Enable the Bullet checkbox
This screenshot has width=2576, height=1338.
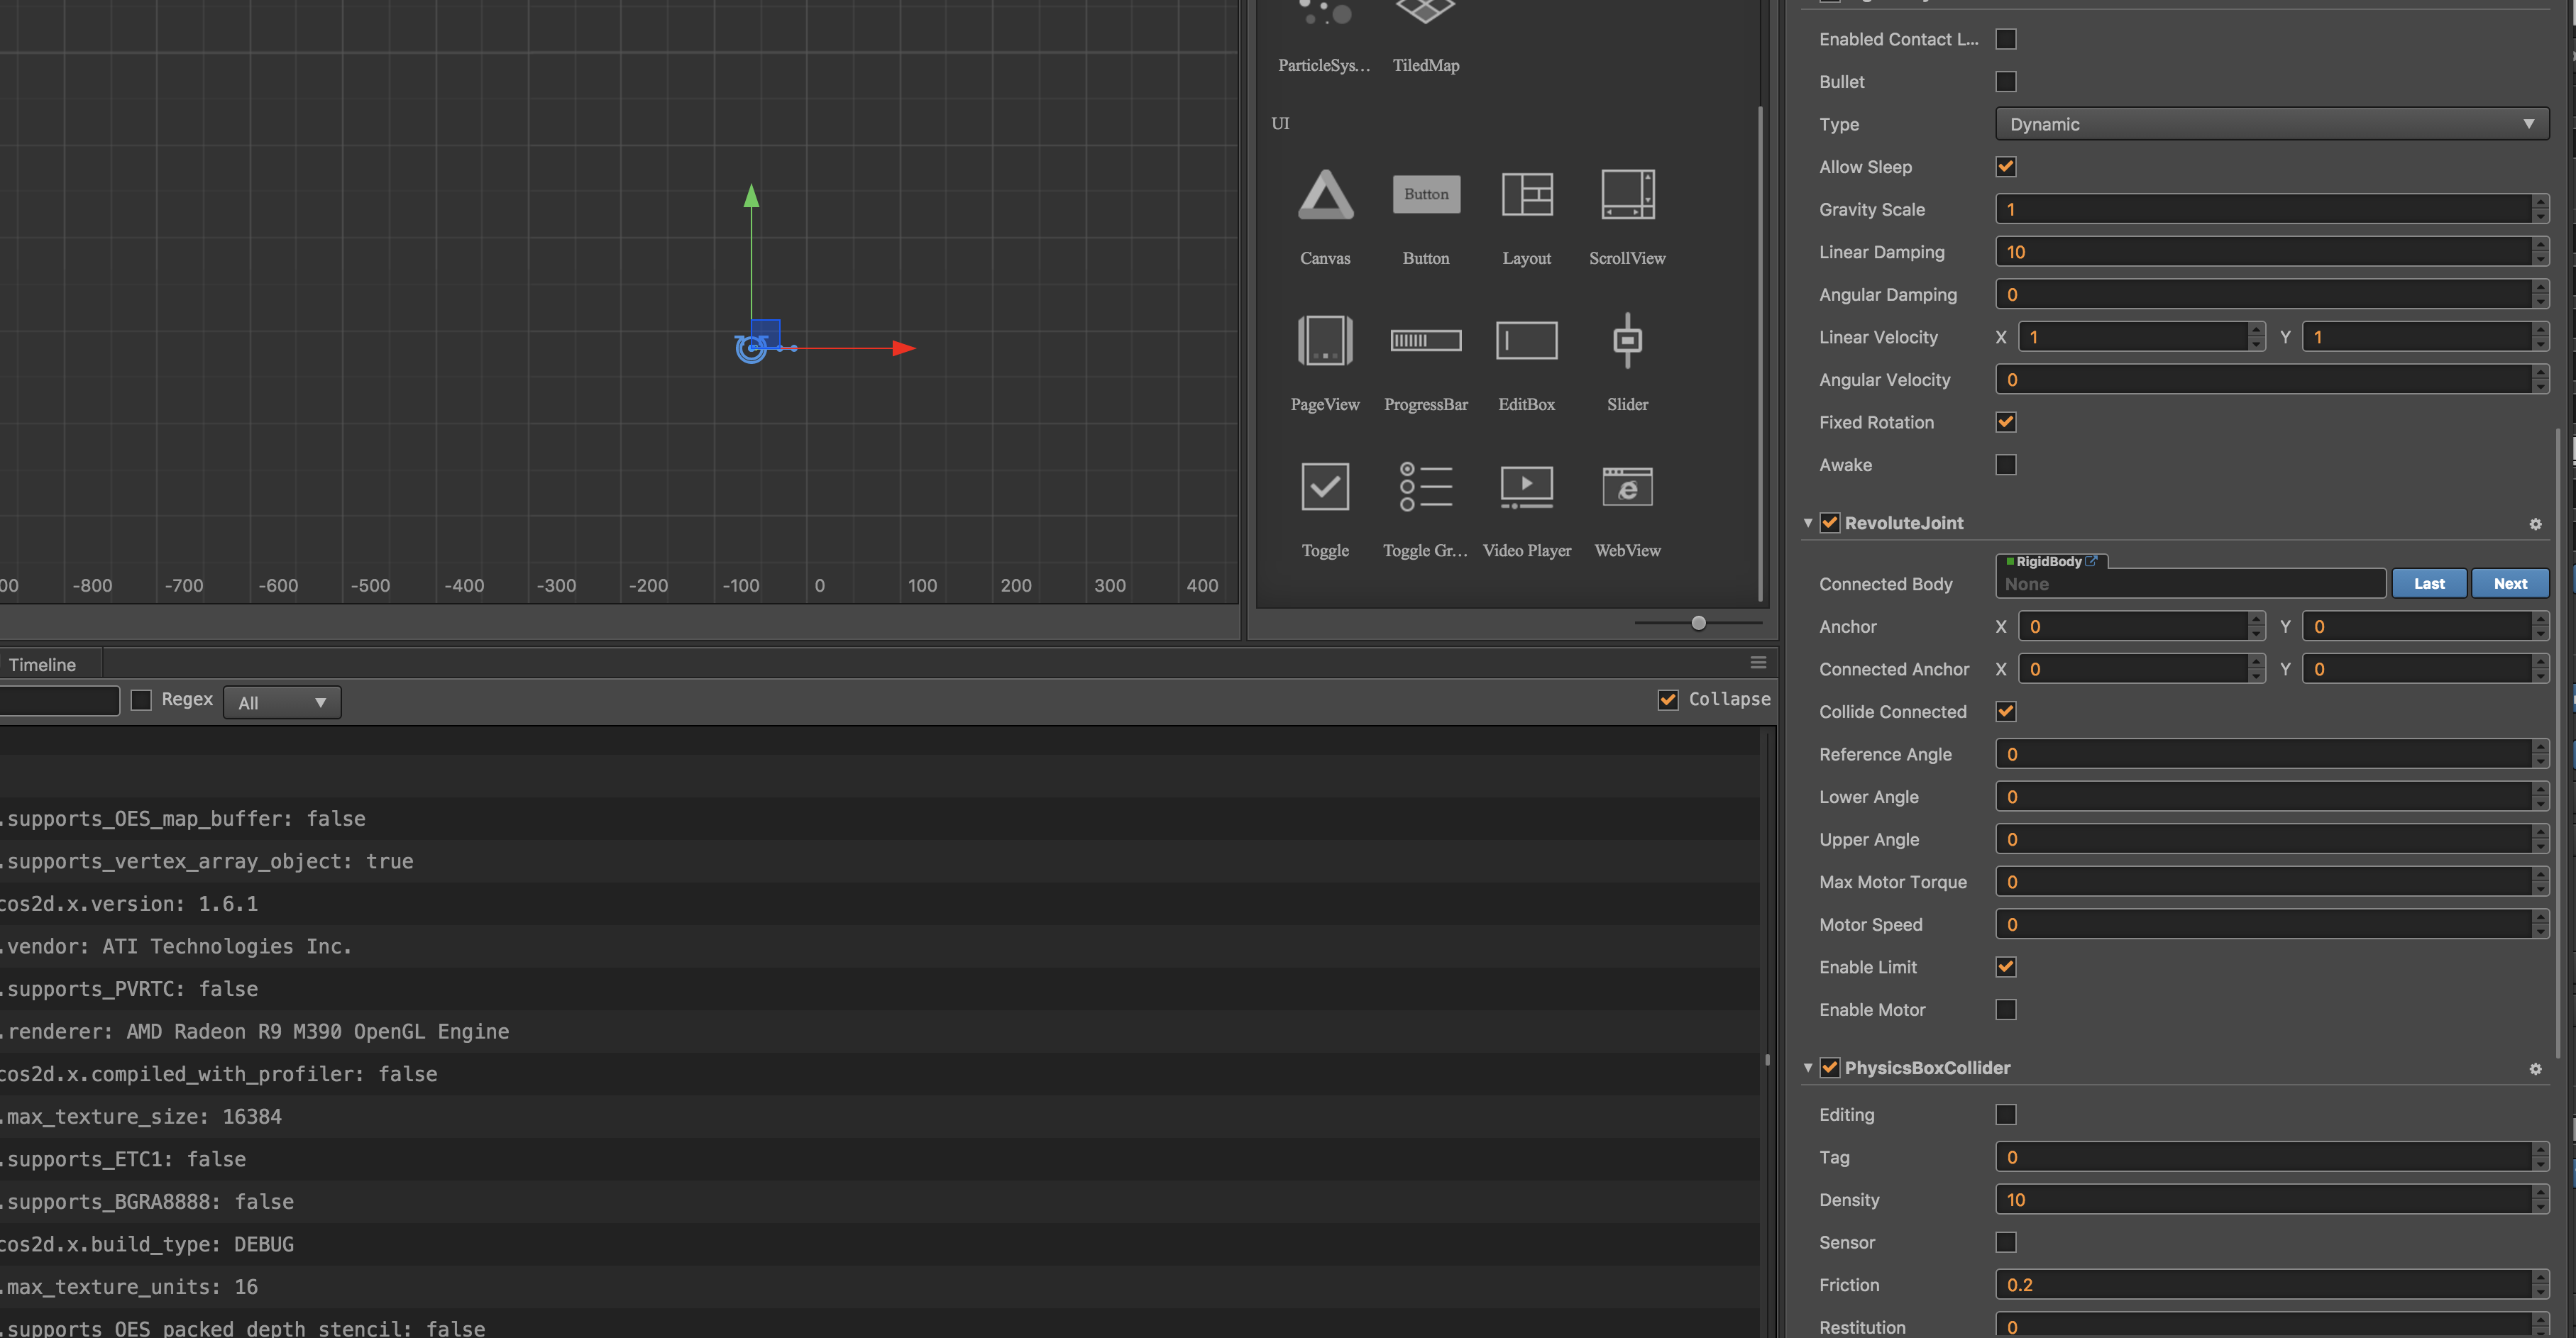(2005, 82)
